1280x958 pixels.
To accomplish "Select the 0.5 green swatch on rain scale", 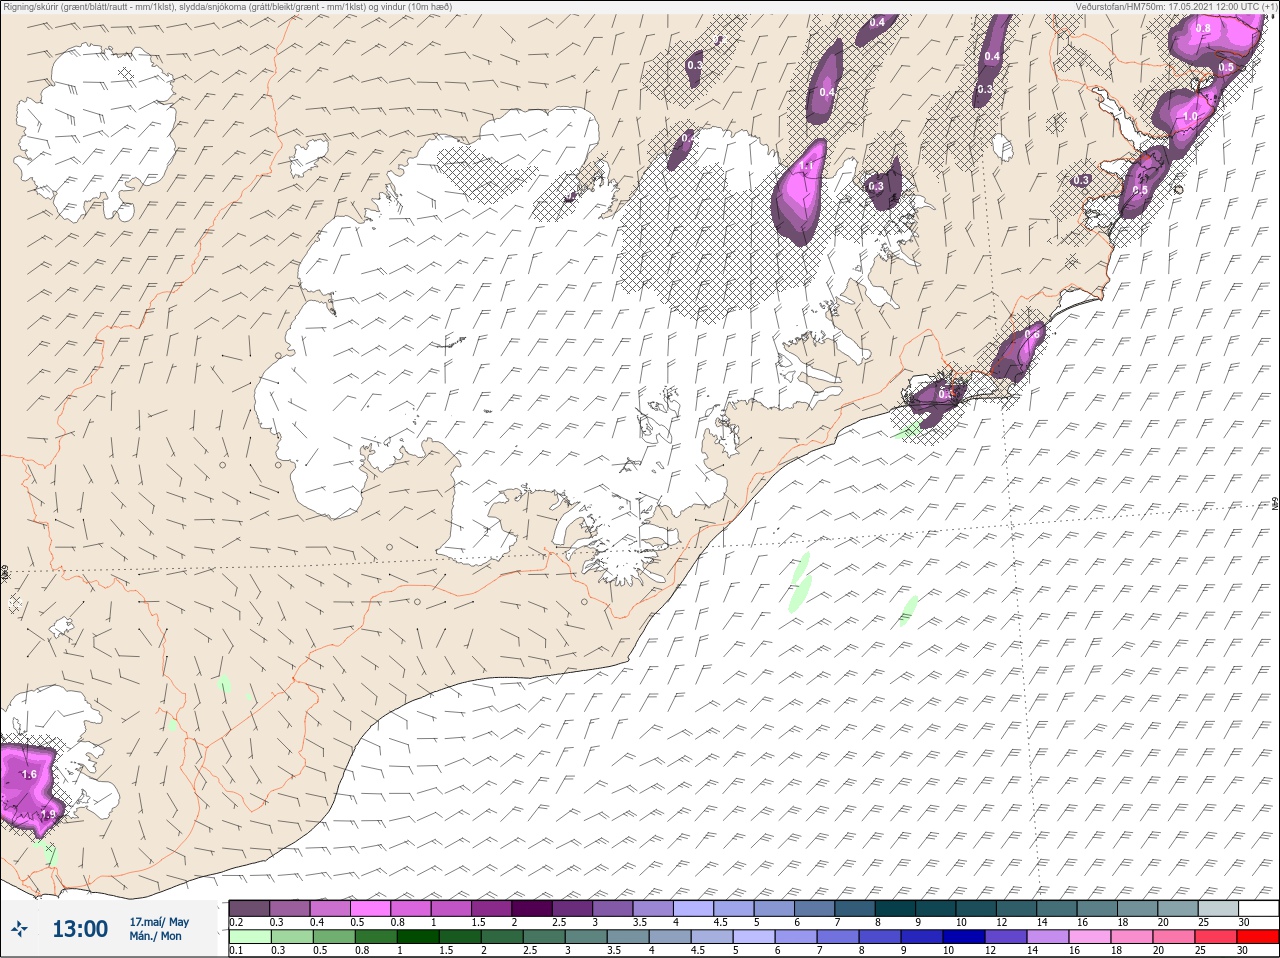I will tap(334, 937).
